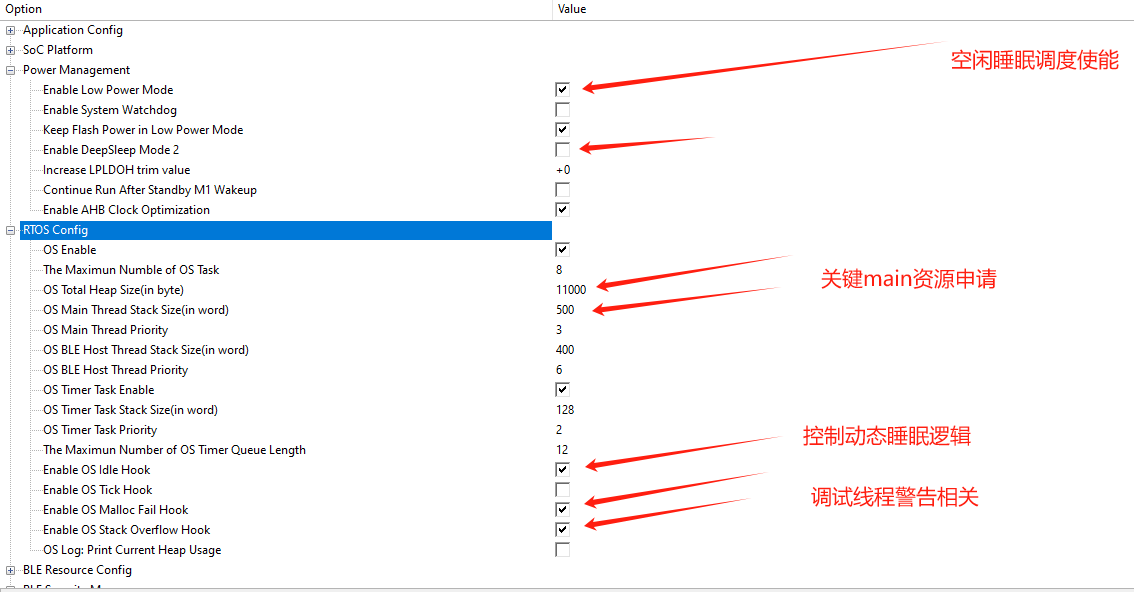1134x592 pixels.
Task: Toggle OS Timer Task Enable checkbox
Action: [x=562, y=390]
